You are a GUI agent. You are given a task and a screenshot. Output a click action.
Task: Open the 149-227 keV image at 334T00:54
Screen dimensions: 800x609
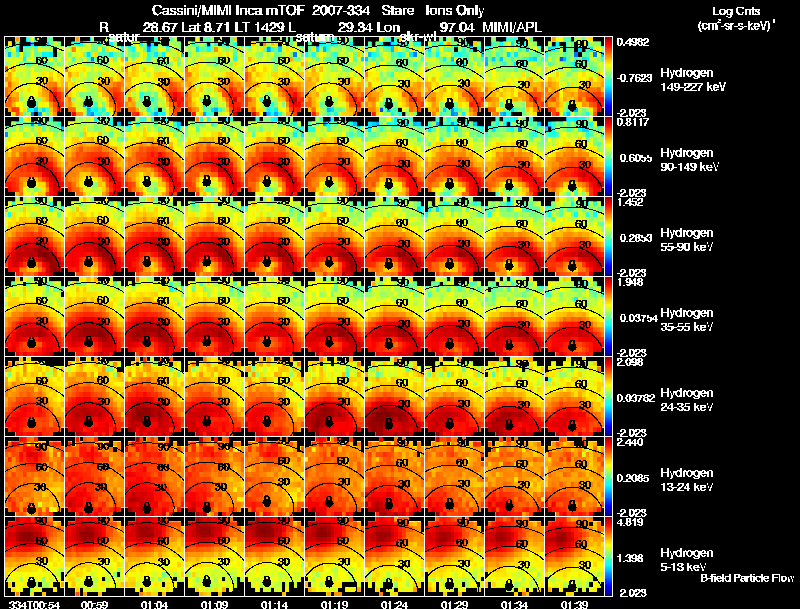(x=35, y=77)
